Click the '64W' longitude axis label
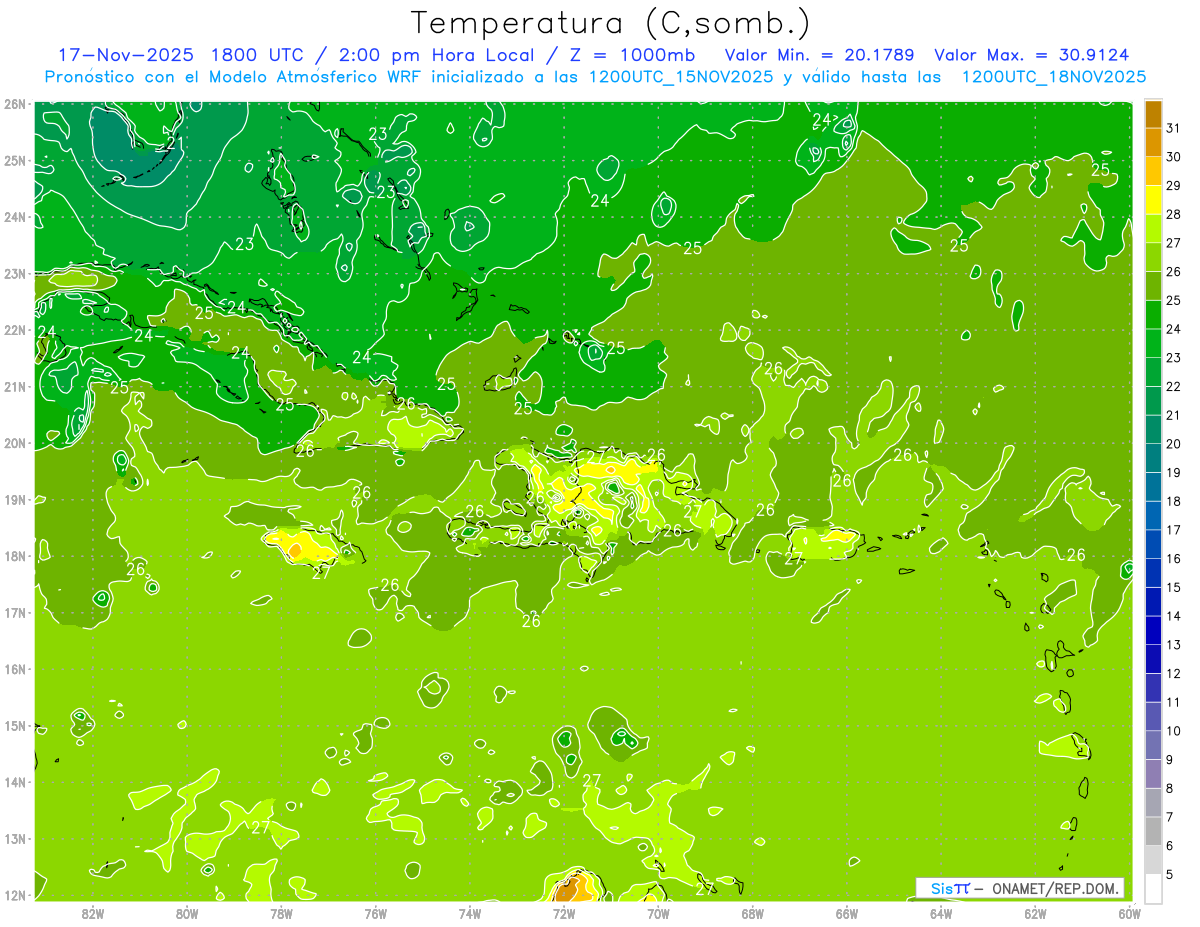The image size is (1200, 927). 941,913
